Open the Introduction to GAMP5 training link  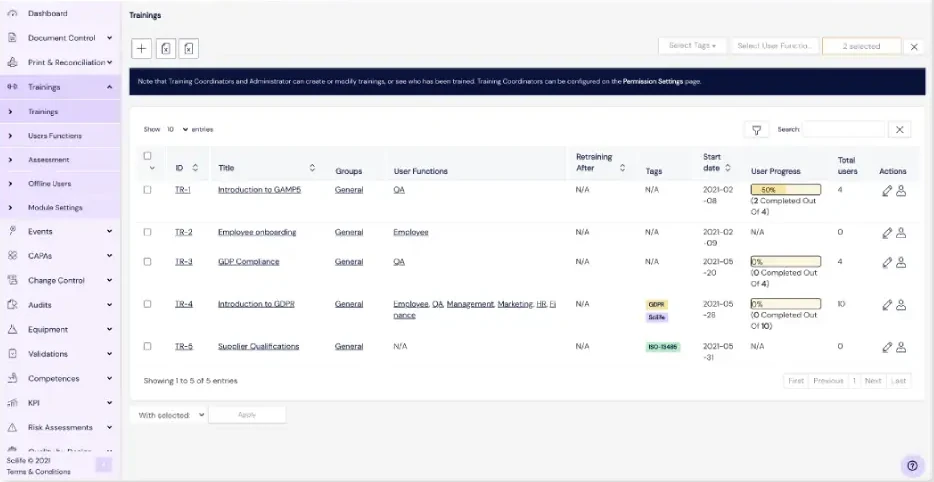point(259,189)
